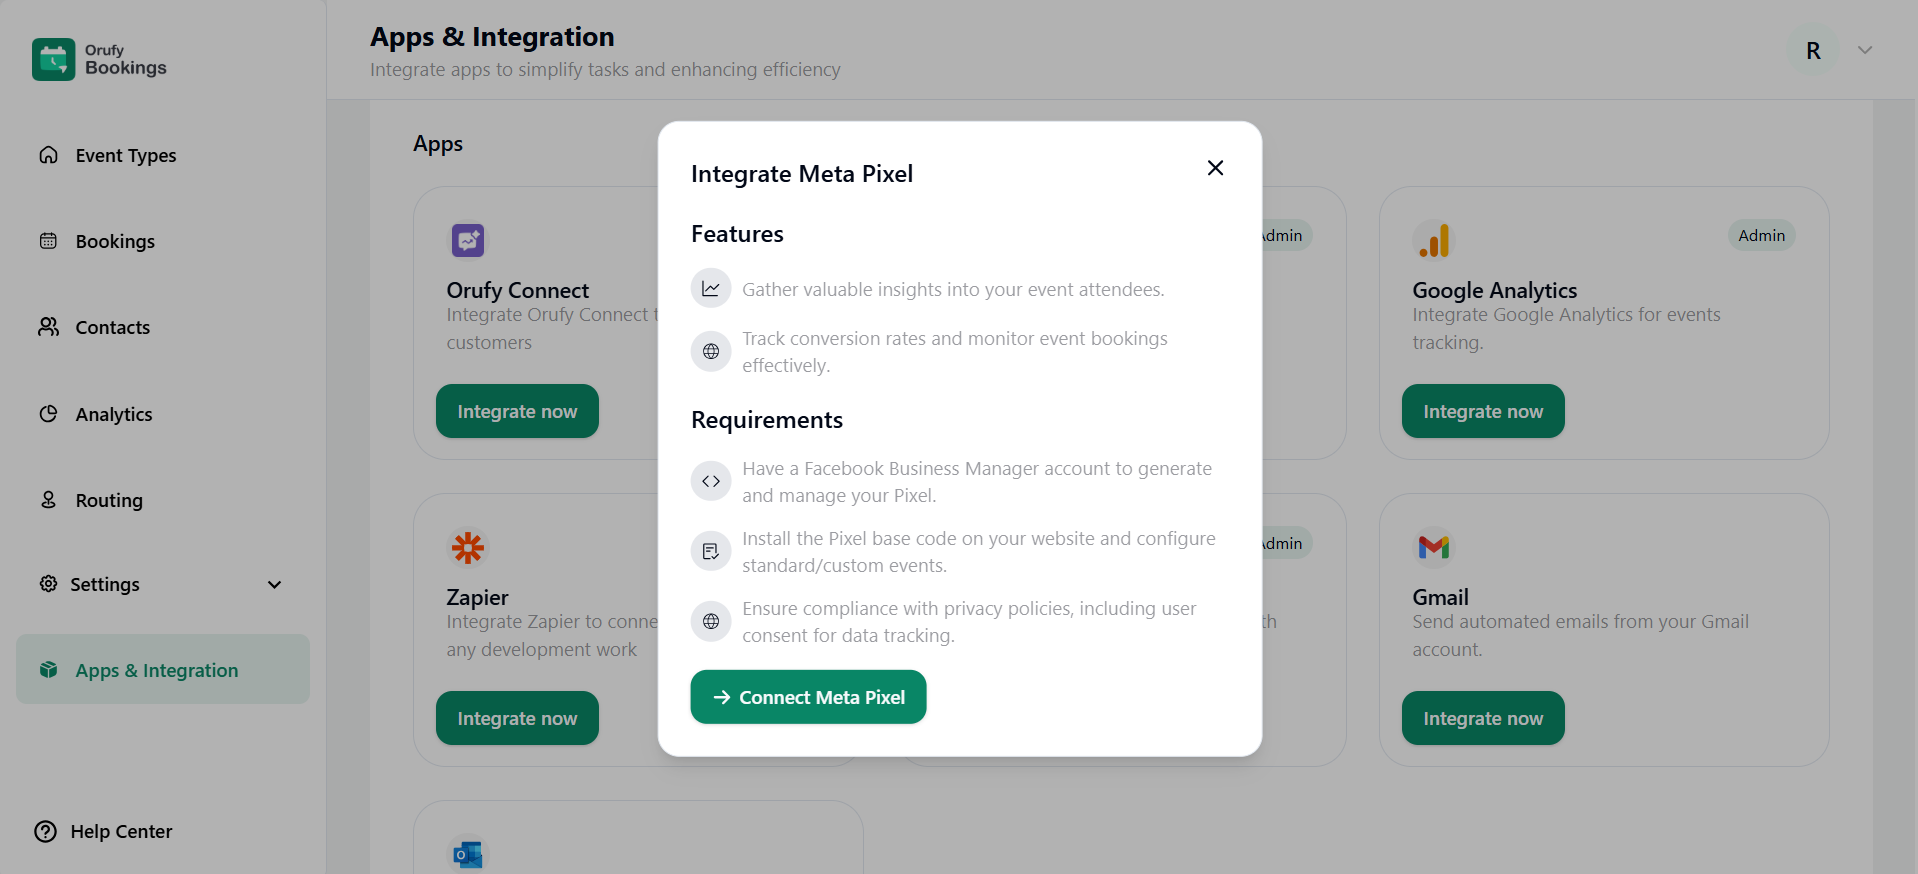
Task: Click the Zapier asterisk icon
Action: coord(467,547)
